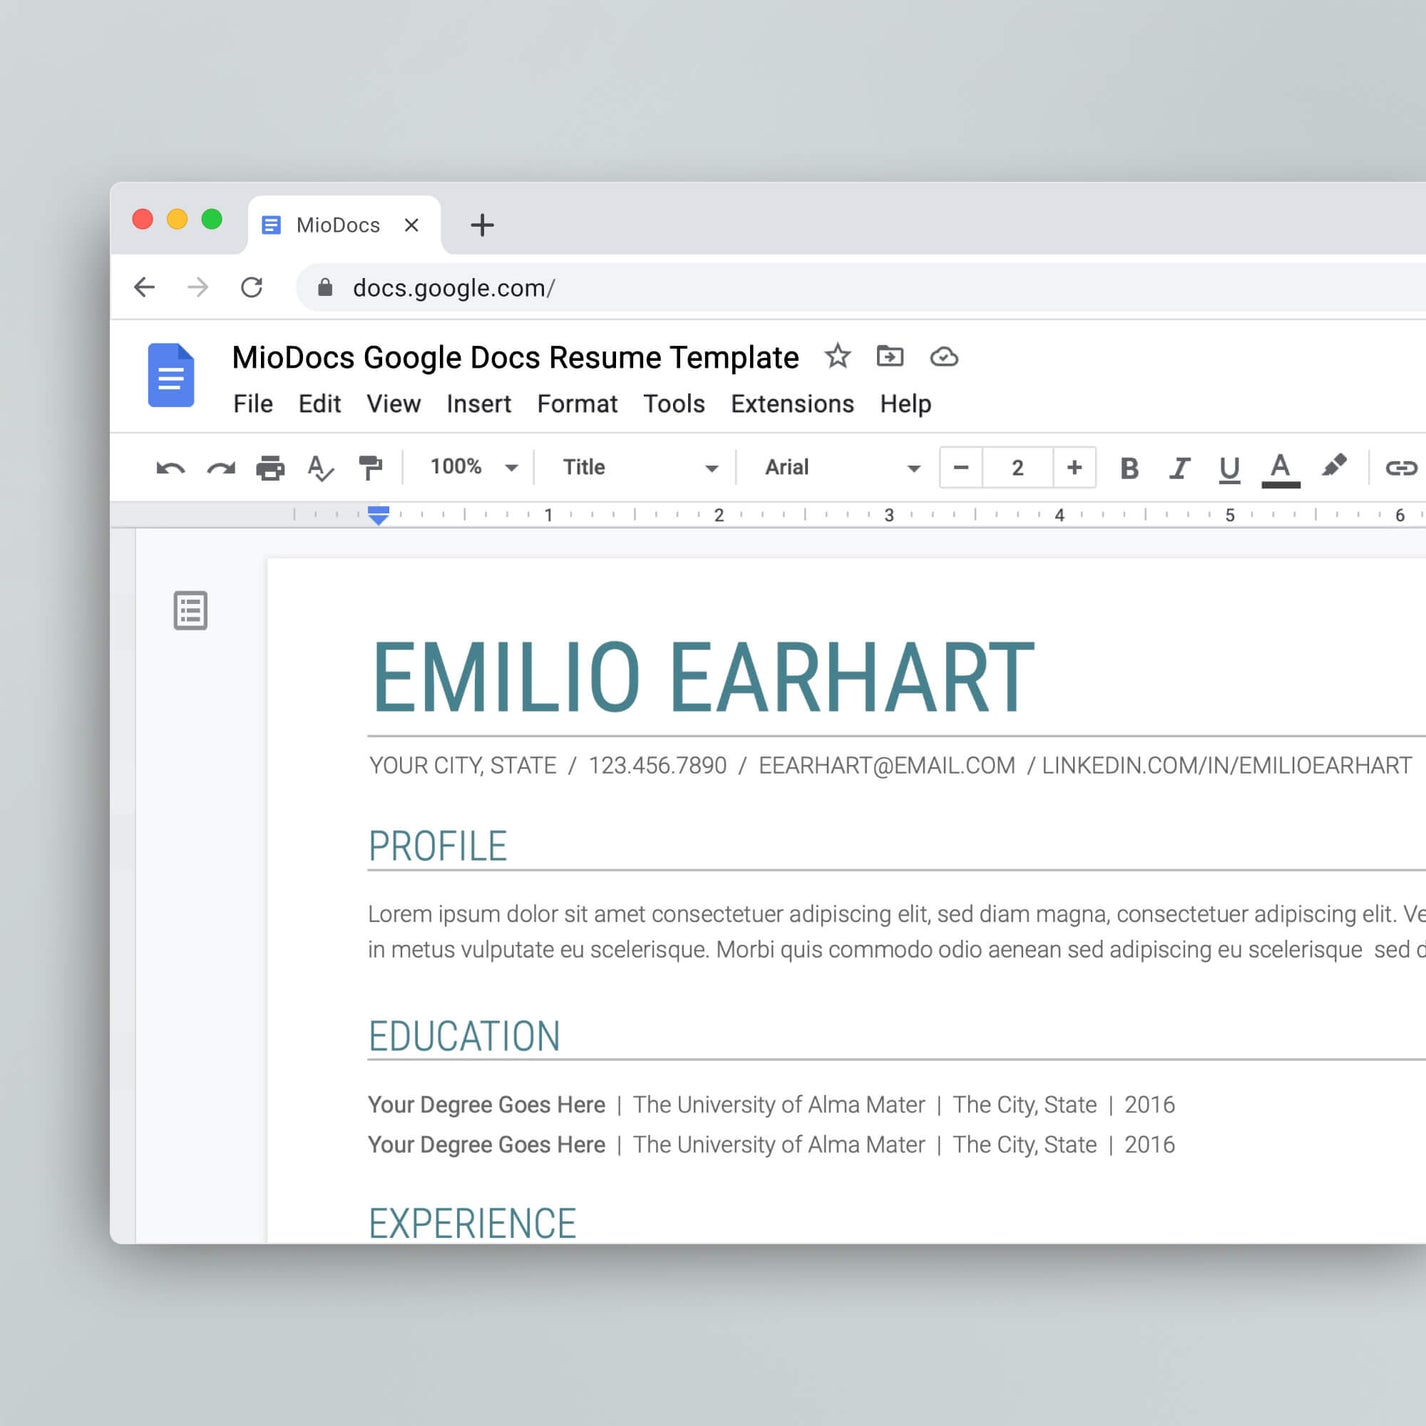The width and height of the screenshot is (1426, 1426).
Task: Run spelling and grammar check
Action: pyautogui.click(x=320, y=467)
